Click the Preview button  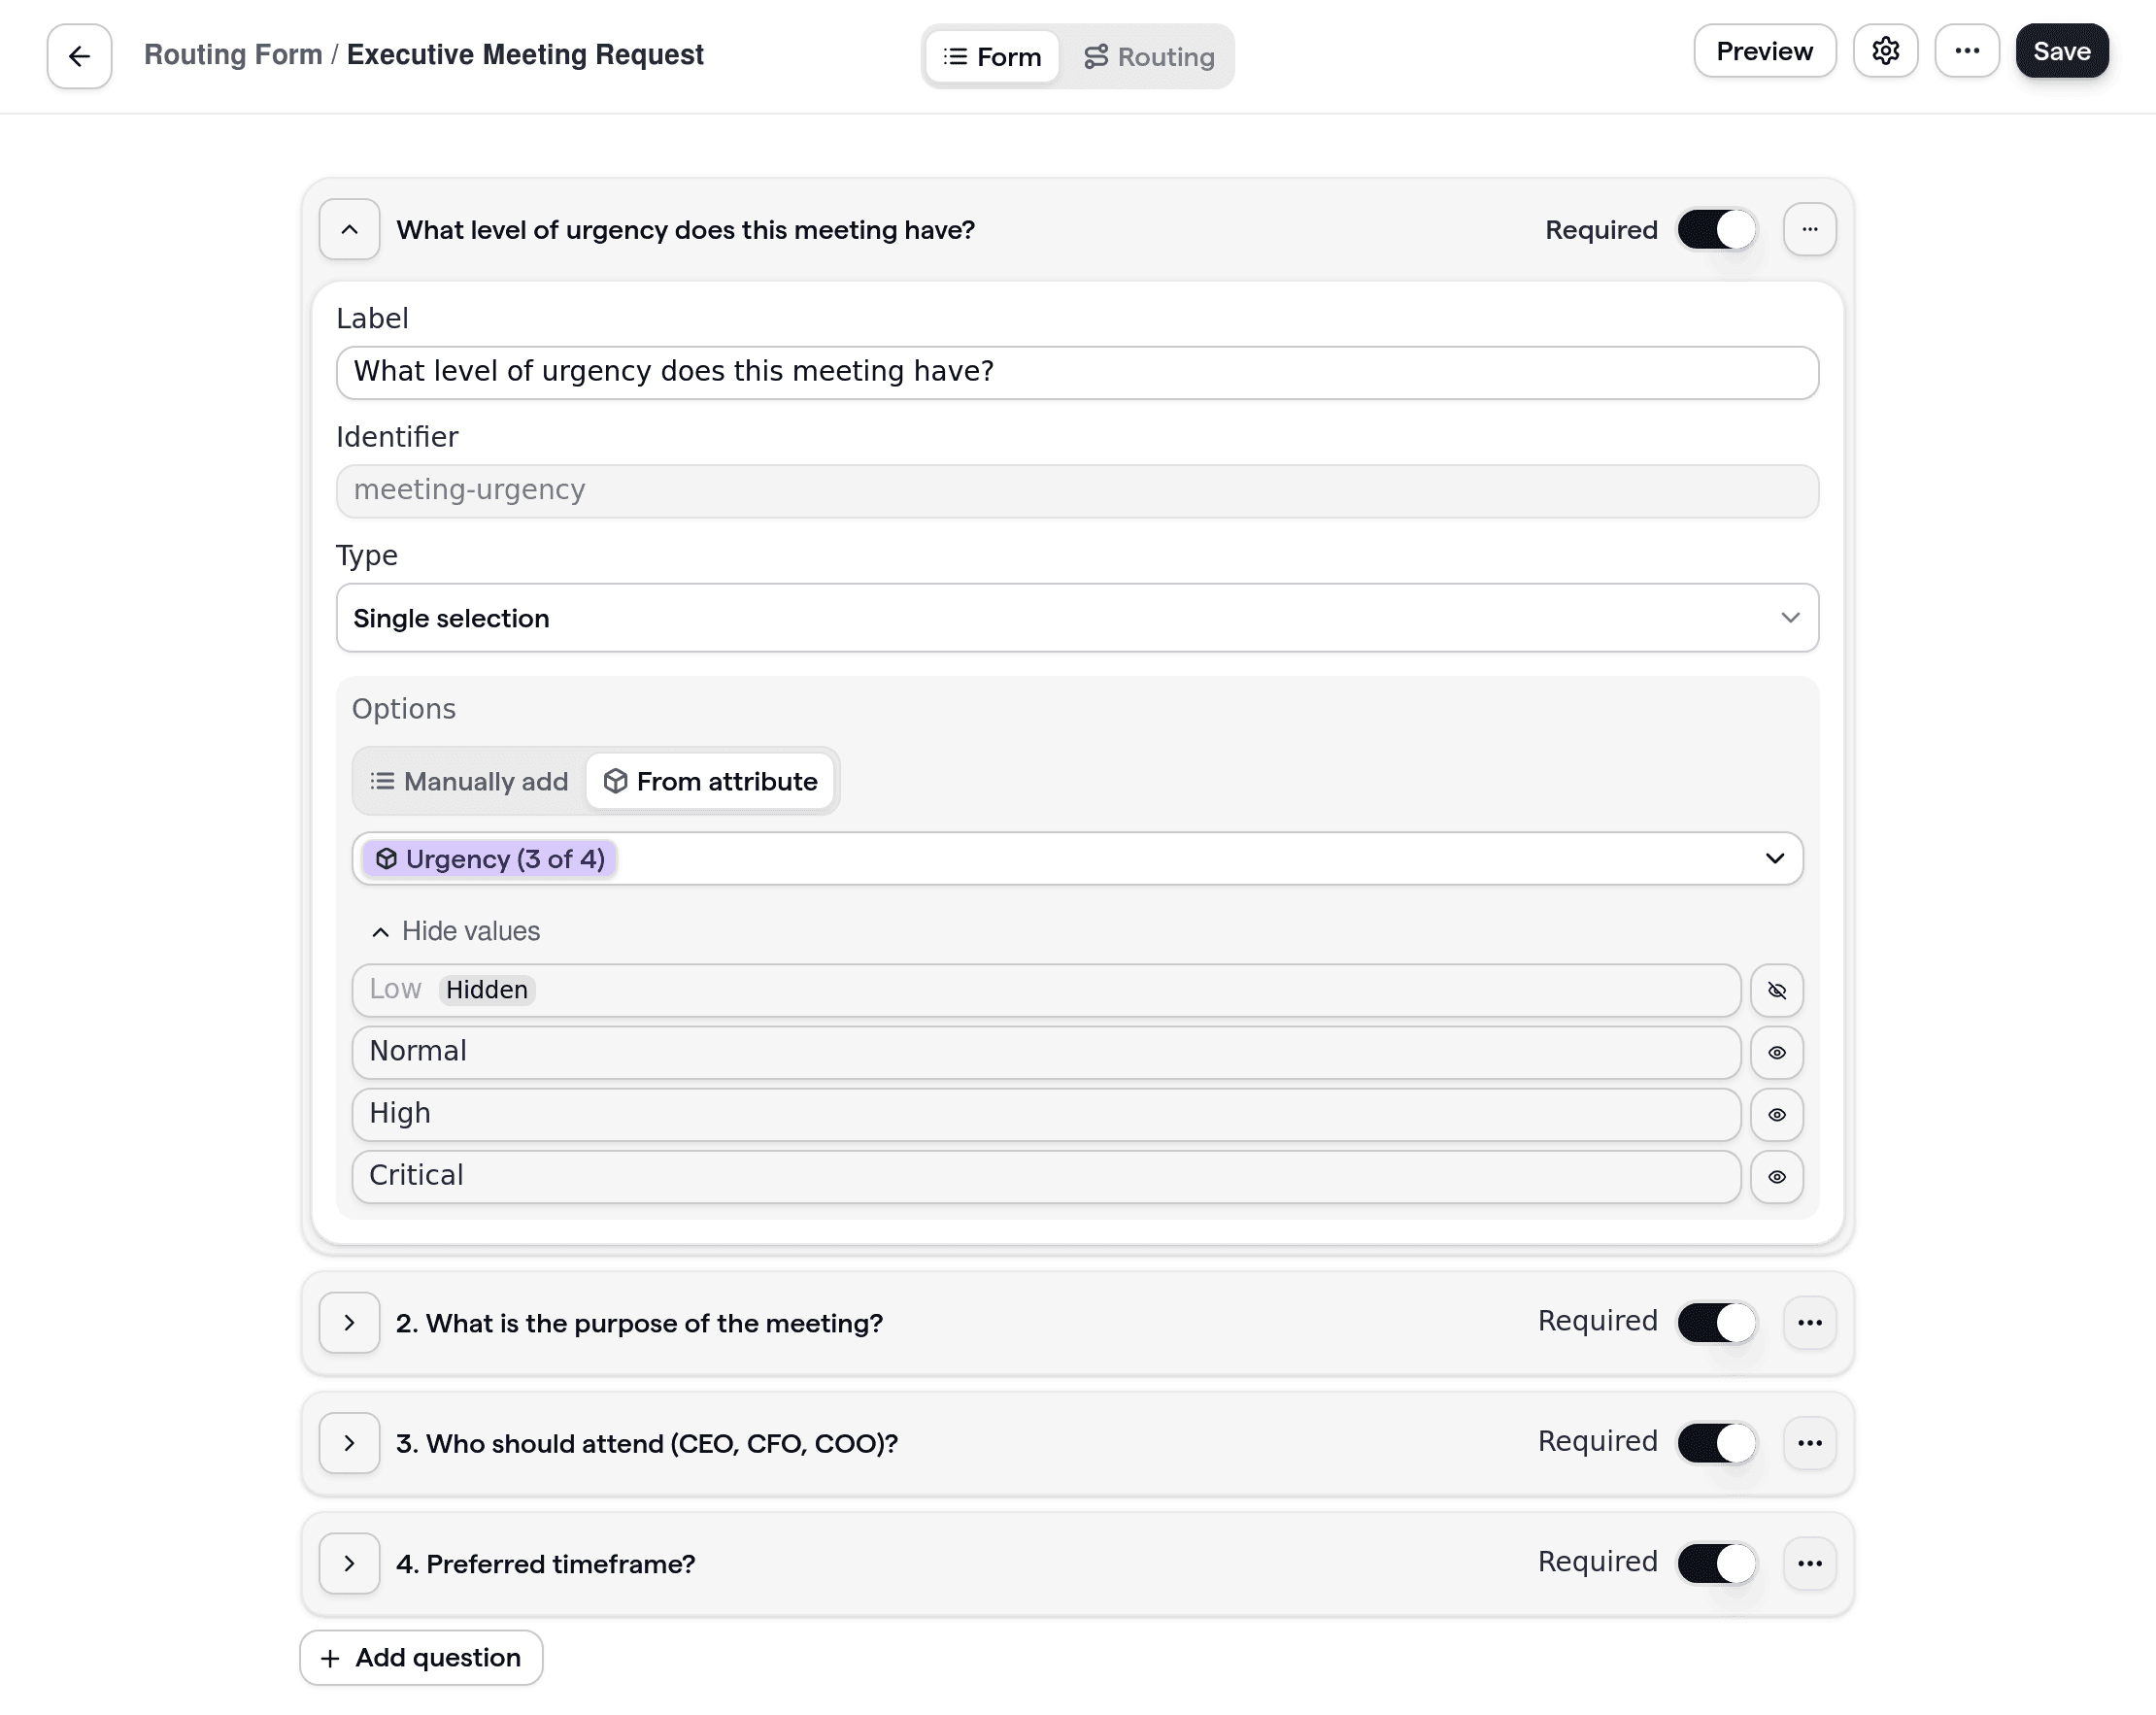pos(1764,50)
